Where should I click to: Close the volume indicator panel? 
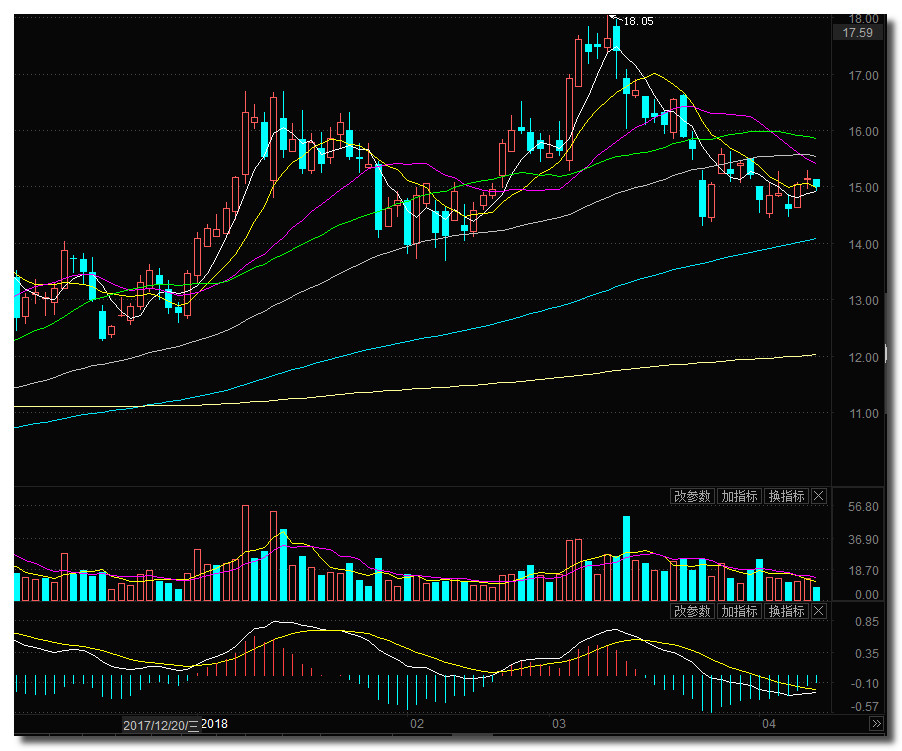pos(819,496)
